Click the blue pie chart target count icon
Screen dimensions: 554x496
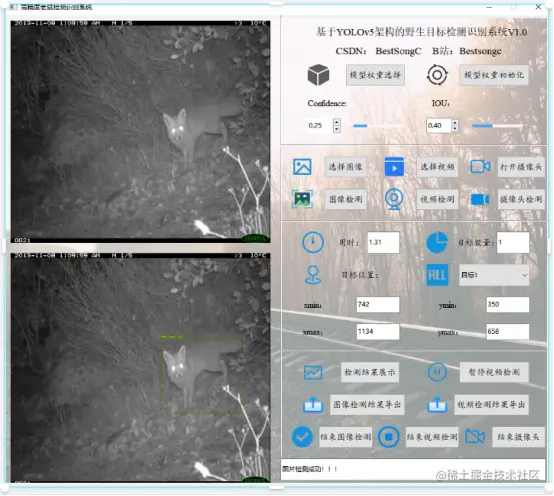tap(437, 242)
